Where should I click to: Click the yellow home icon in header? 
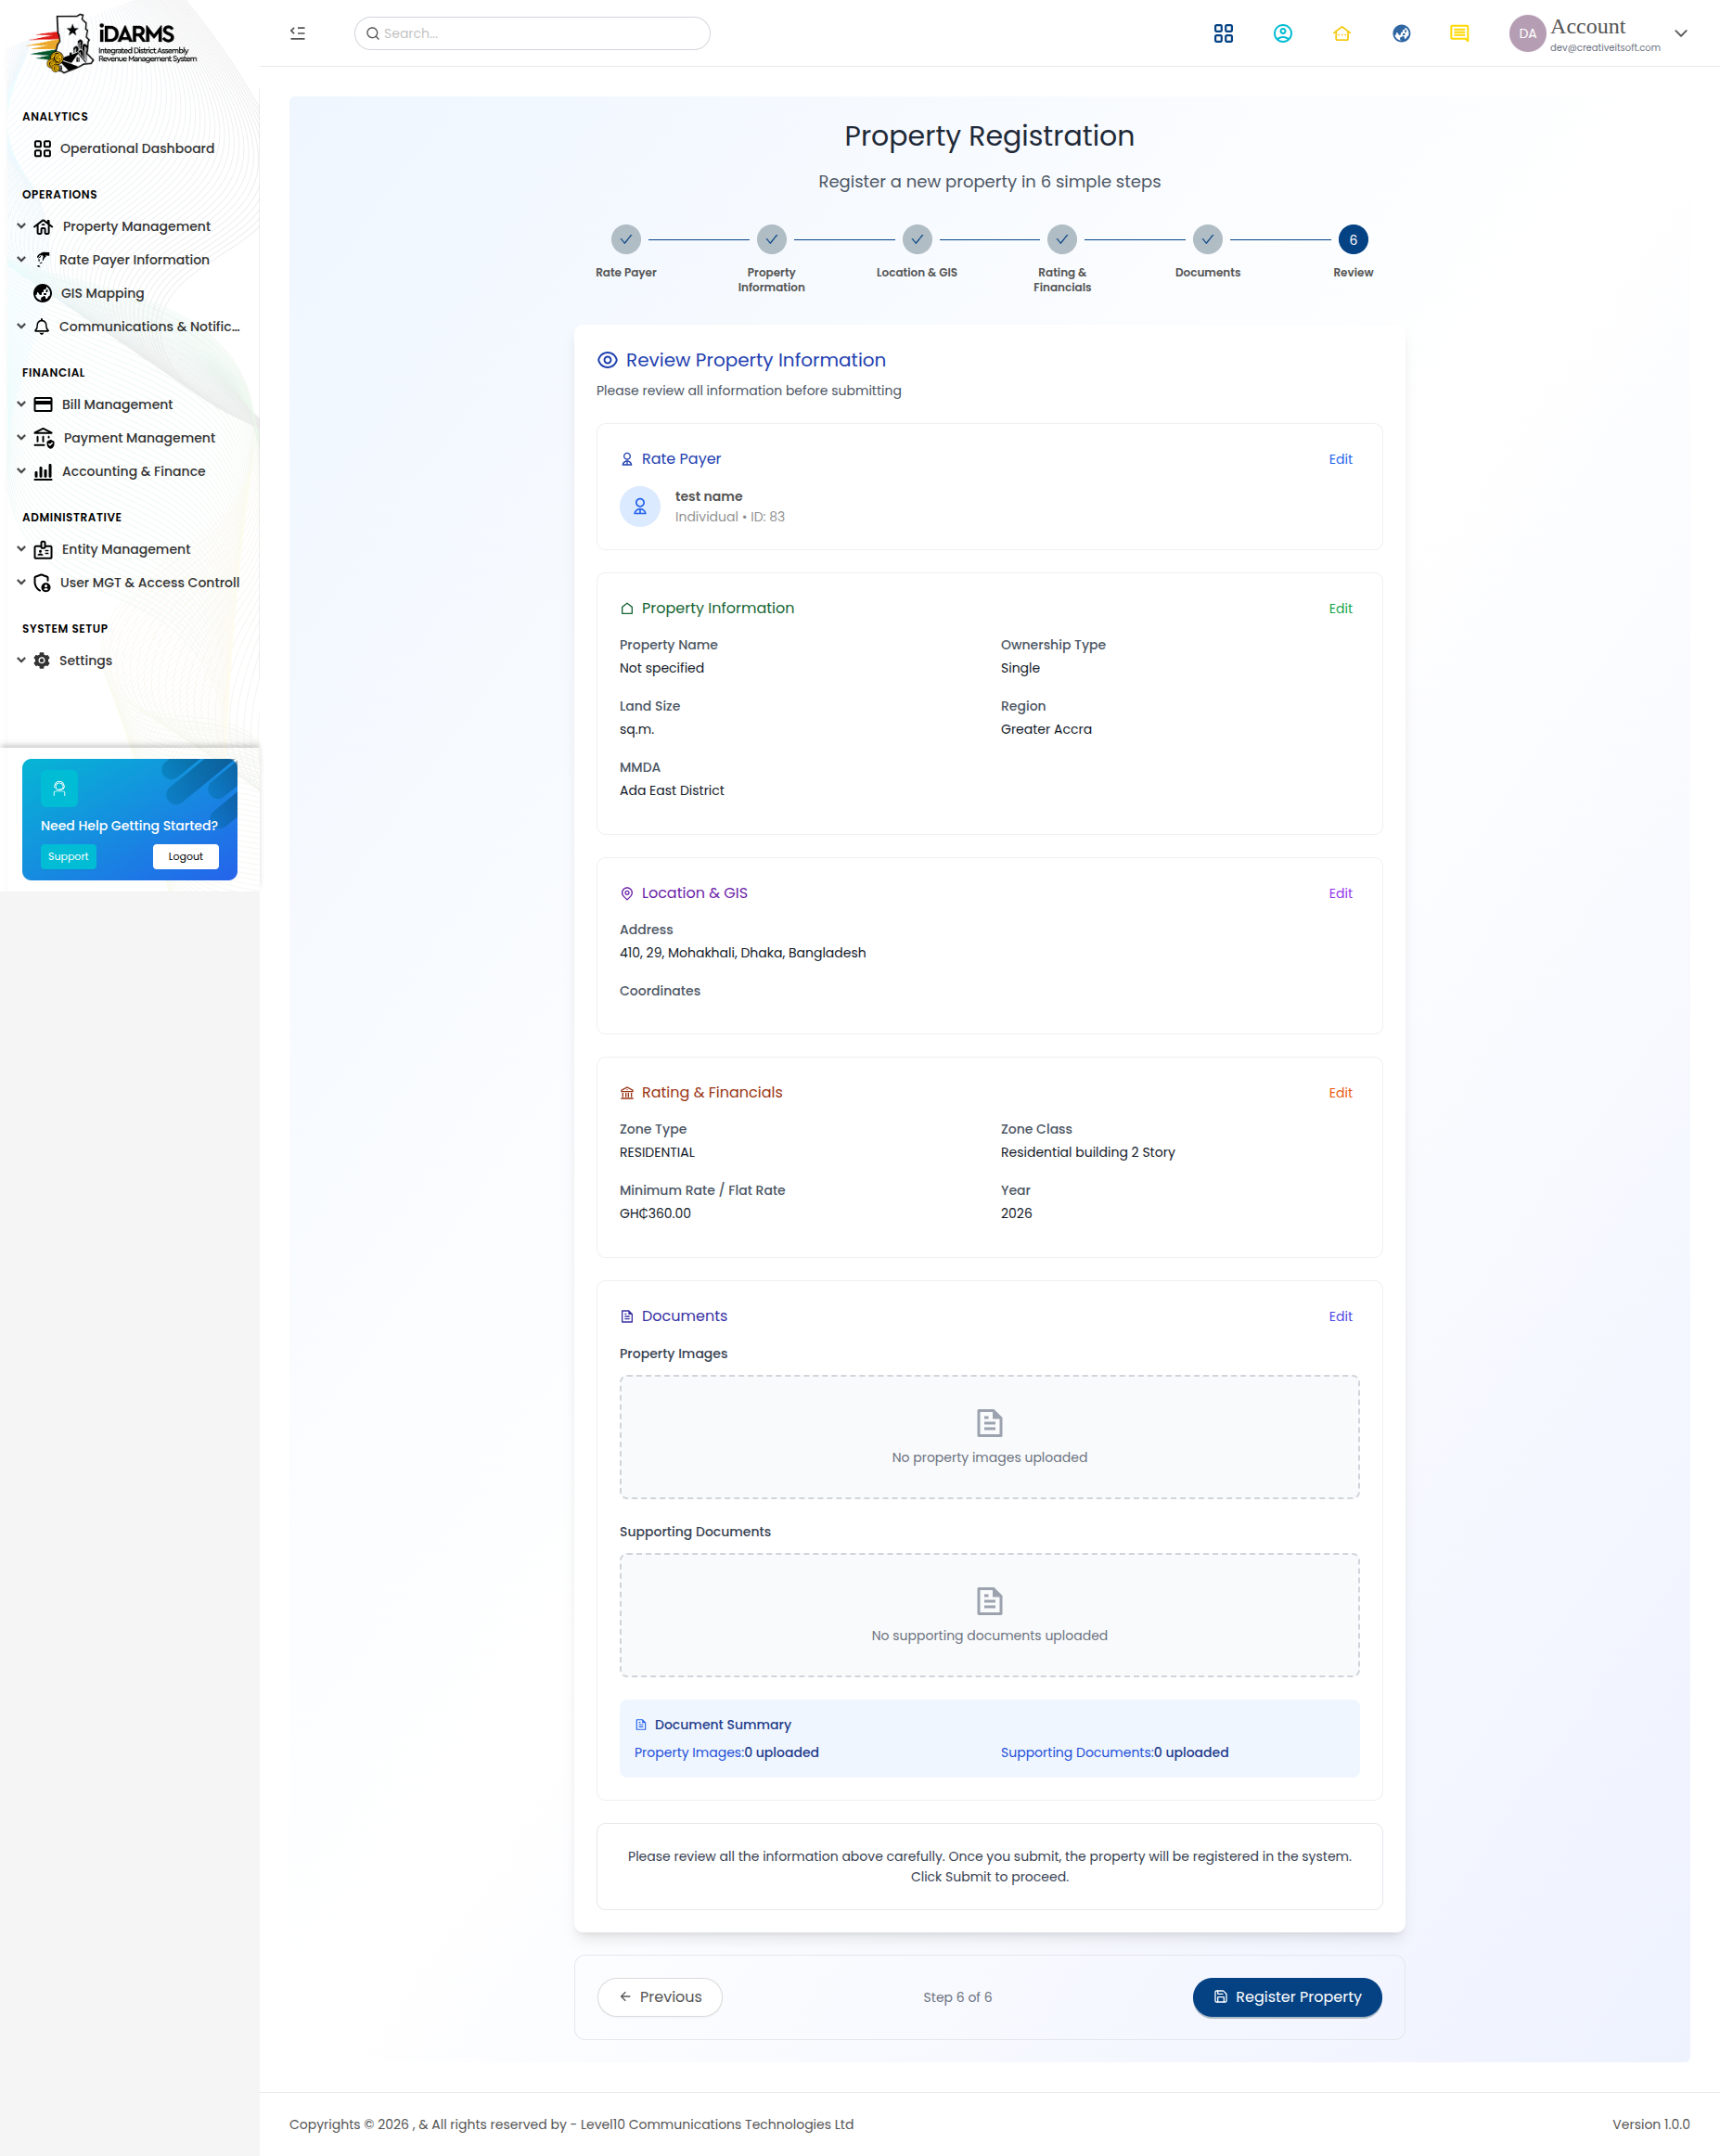tap(1342, 33)
